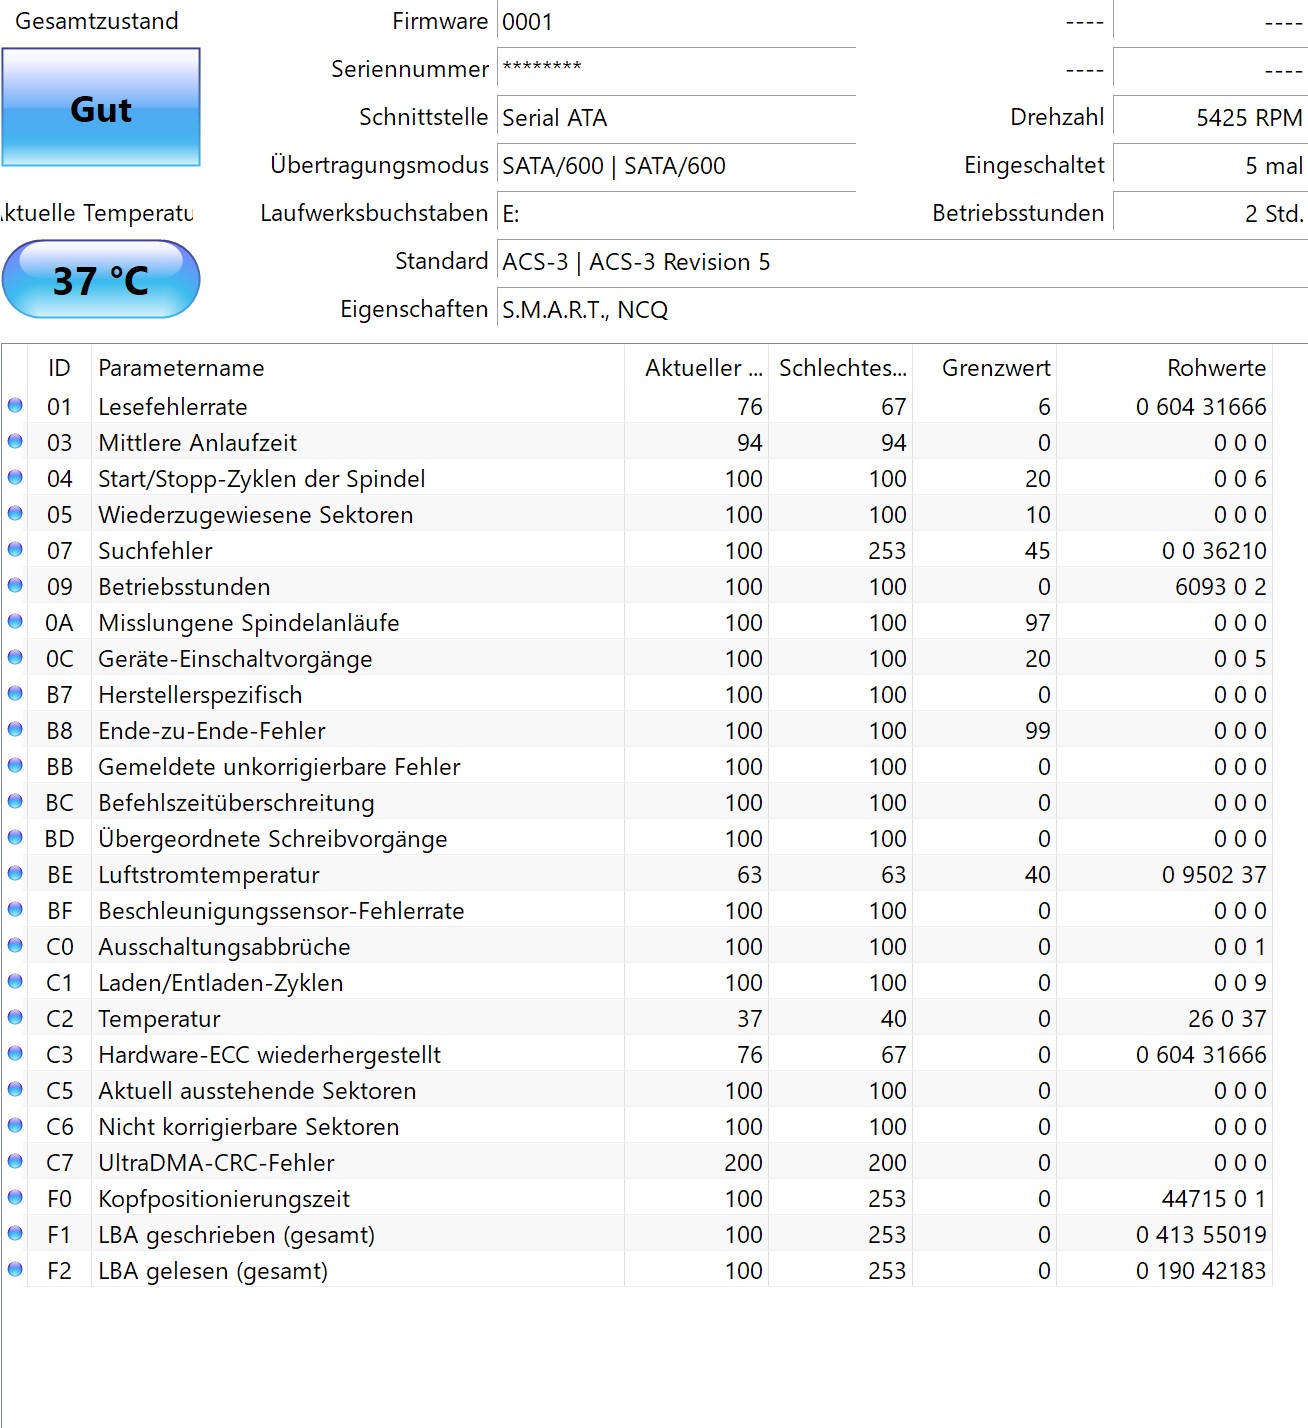Click status dot for Laden/Entladen-Zyklen
The width and height of the screenshot is (1308, 1428).
[x=15, y=981]
